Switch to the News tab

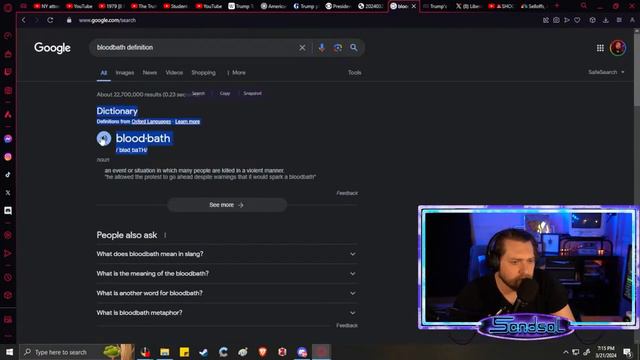click(150, 73)
